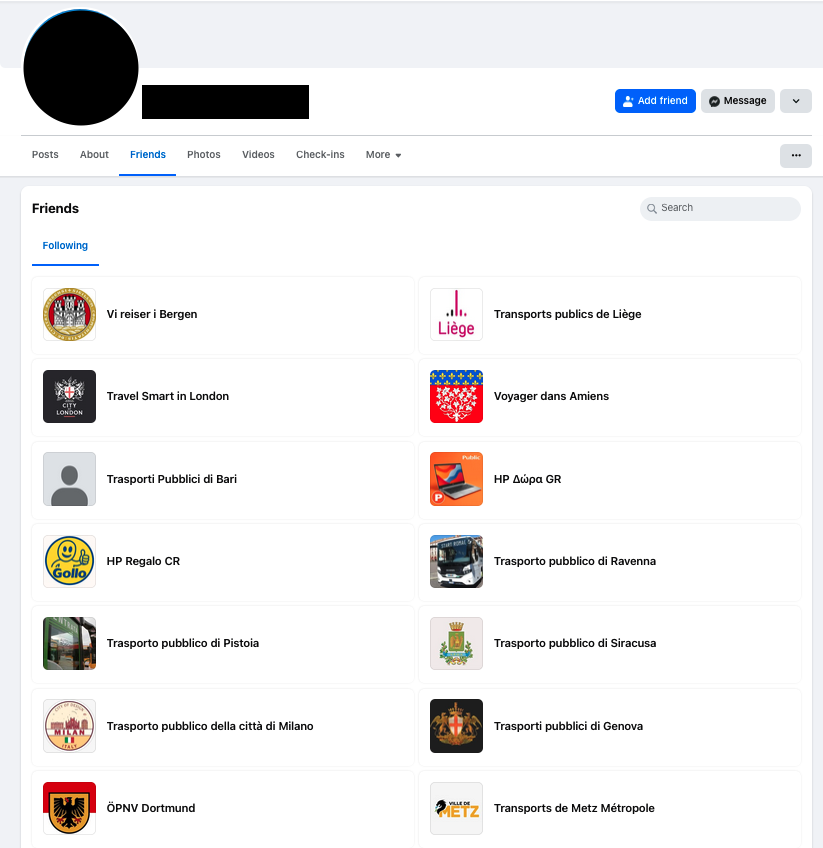Click the Add friend button
This screenshot has height=848, width=823.
click(655, 101)
